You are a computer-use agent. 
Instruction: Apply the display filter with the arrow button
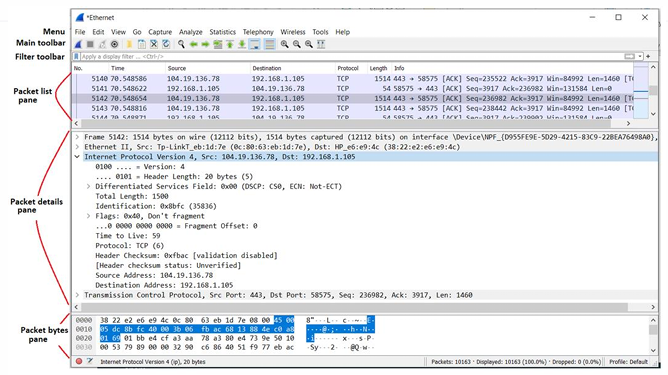pyautogui.click(x=629, y=56)
